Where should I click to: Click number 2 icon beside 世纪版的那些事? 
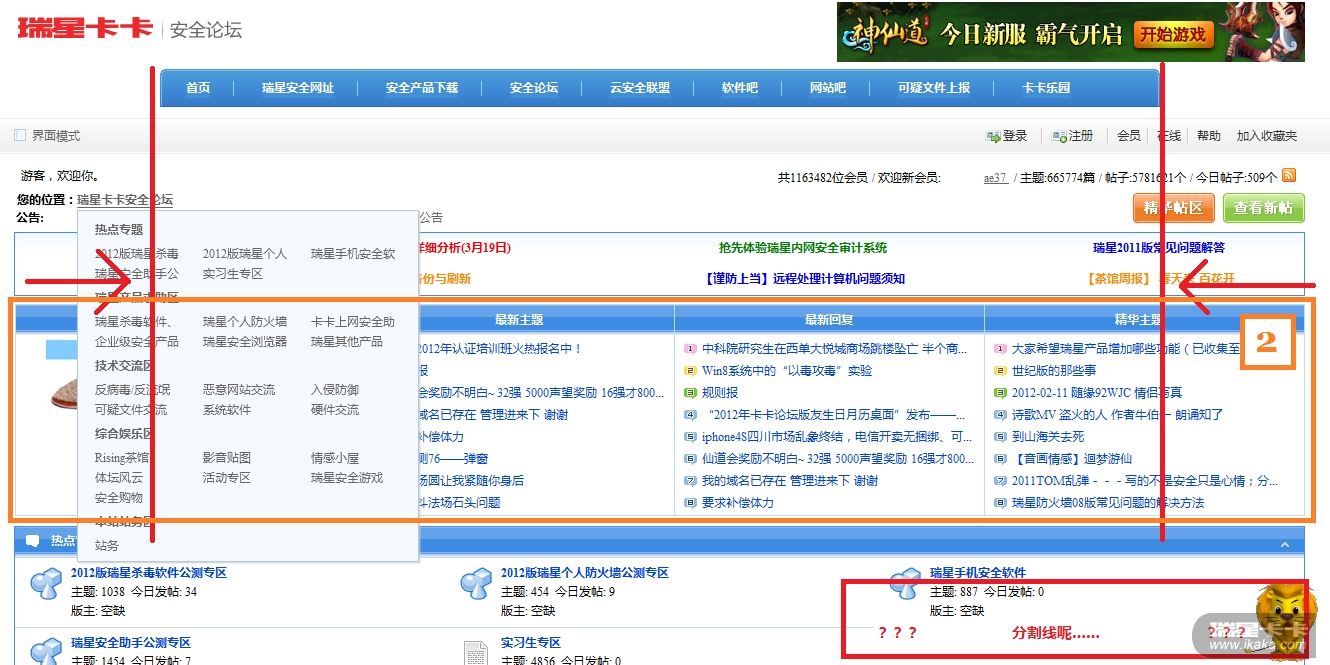(x=1000, y=371)
